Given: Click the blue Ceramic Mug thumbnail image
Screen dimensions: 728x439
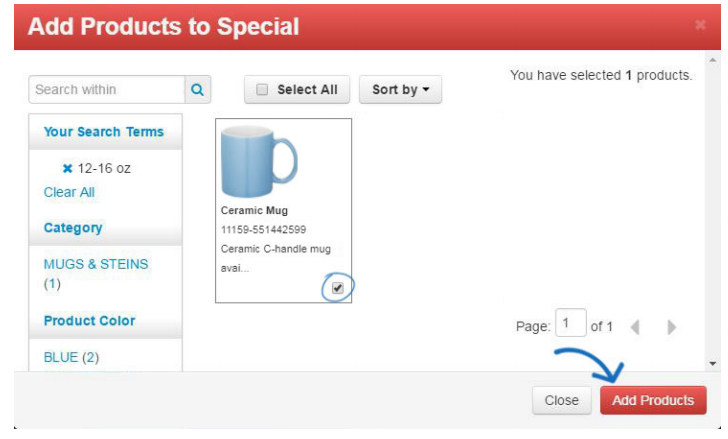Looking at the screenshot, I should 259,161.
